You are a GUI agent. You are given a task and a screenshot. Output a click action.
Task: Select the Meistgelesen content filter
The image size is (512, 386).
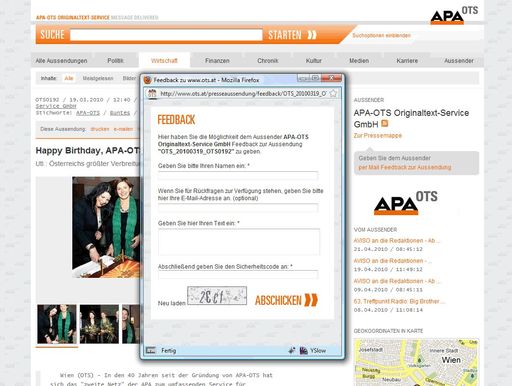(x=98, y=78)
